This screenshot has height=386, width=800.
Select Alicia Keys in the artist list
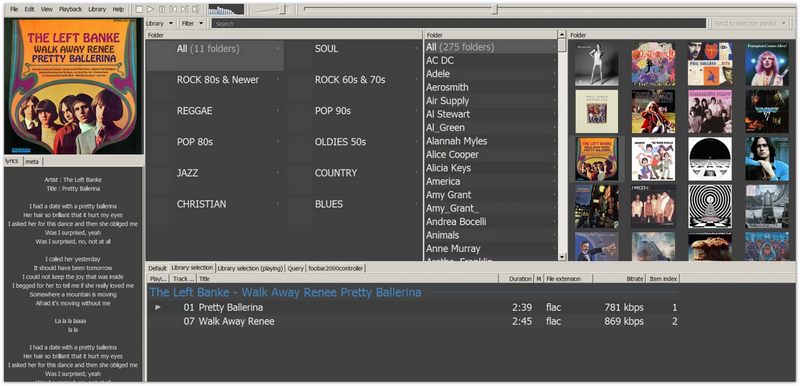point(491,168)
